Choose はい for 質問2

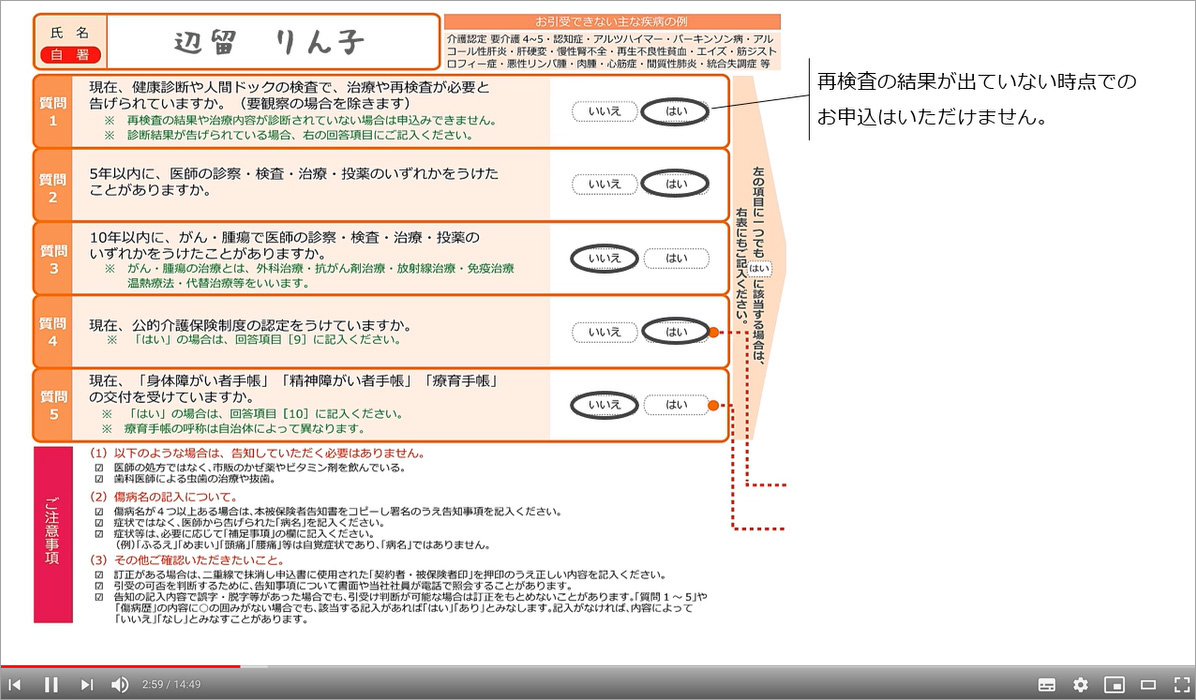pyautogui.click(x=676, y=184)
